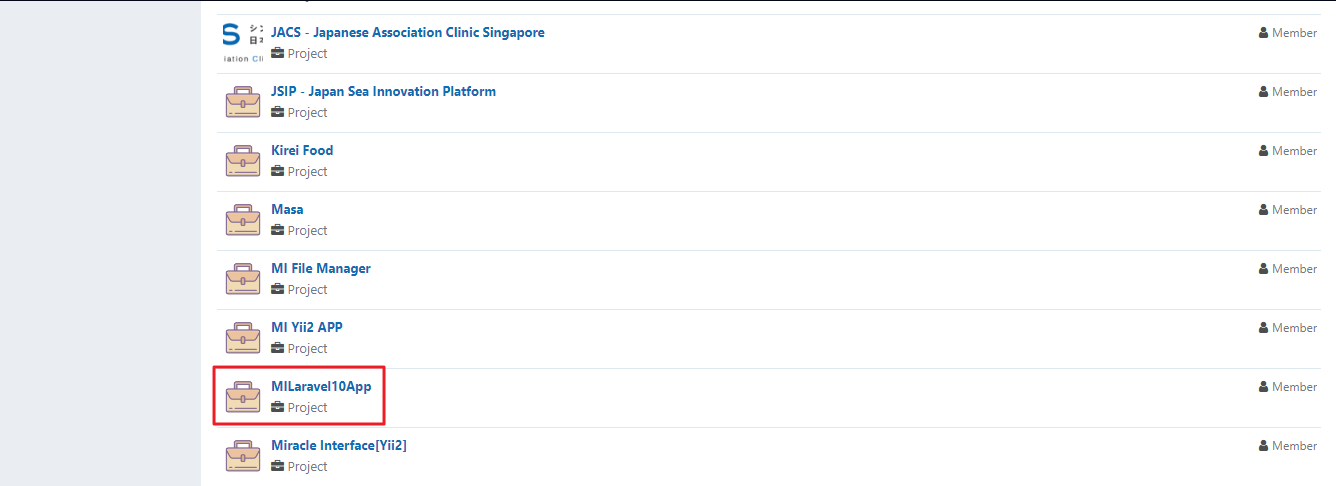Click the Member label for JACS project
The image size is (1336, 486).
point(1294,33)
